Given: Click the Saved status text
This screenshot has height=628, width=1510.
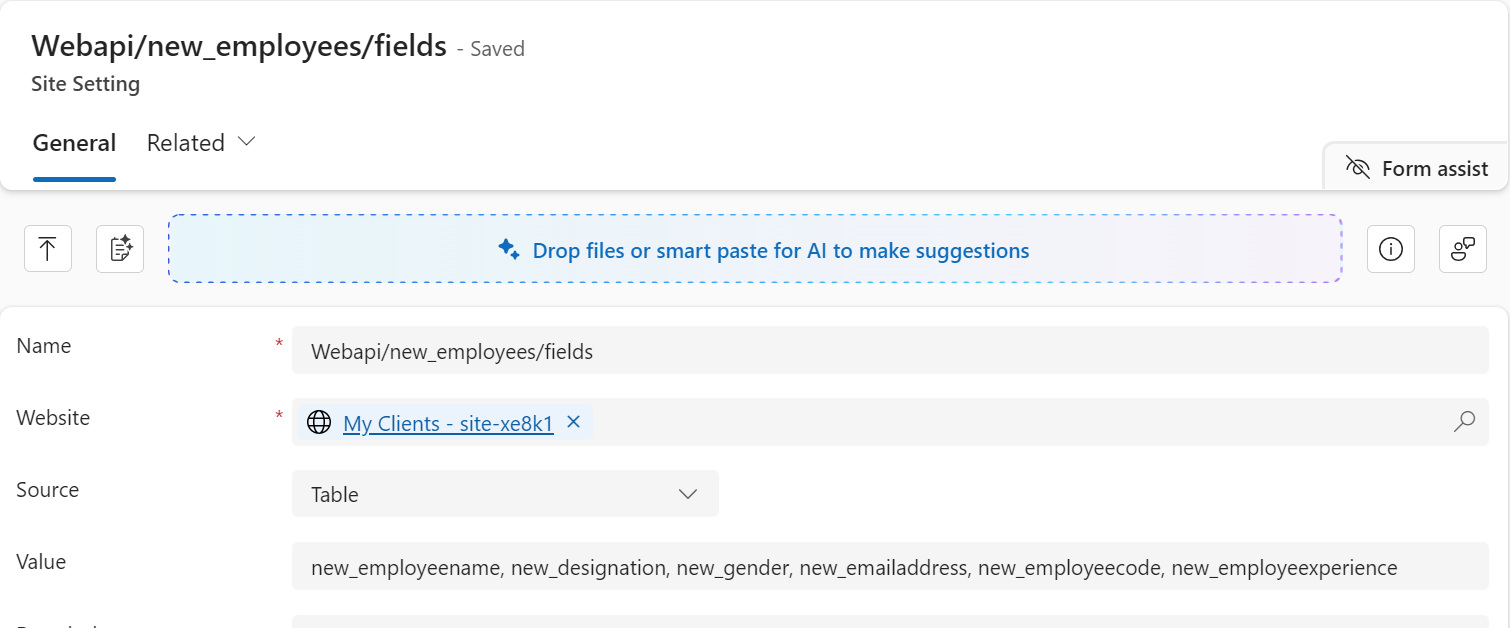Looking at the screenshot, I should 497,49.
